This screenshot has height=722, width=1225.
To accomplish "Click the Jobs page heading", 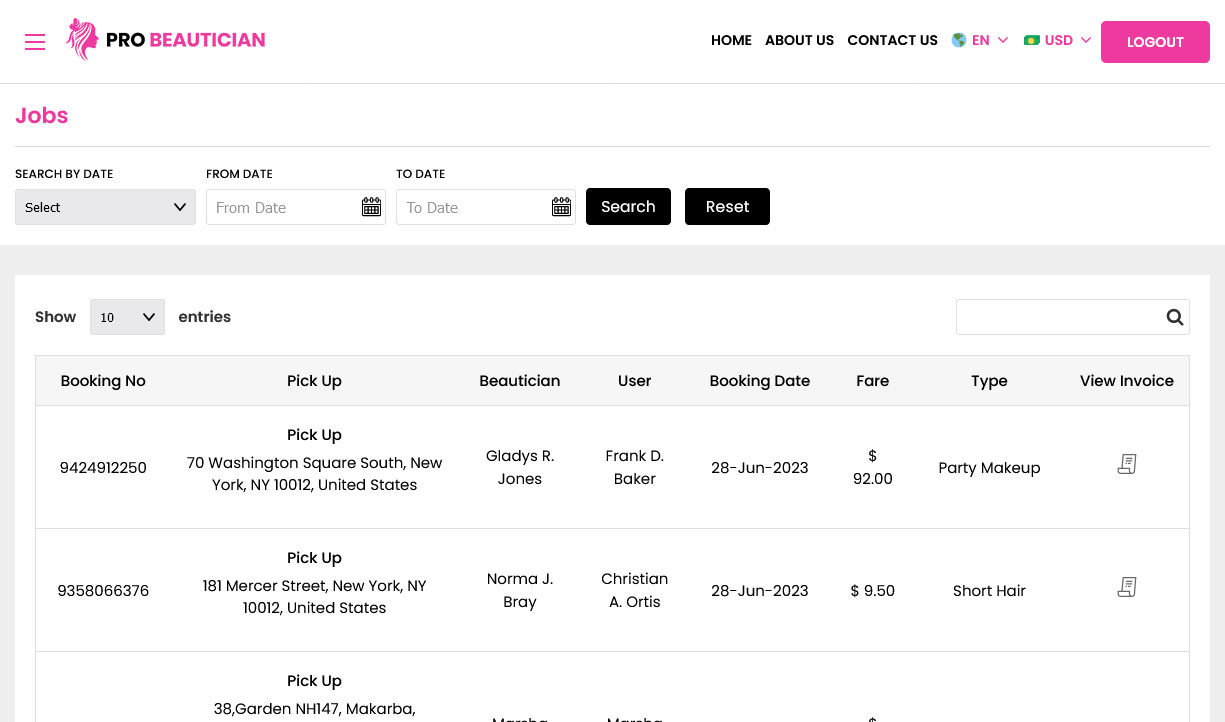I will click(42, 116).
